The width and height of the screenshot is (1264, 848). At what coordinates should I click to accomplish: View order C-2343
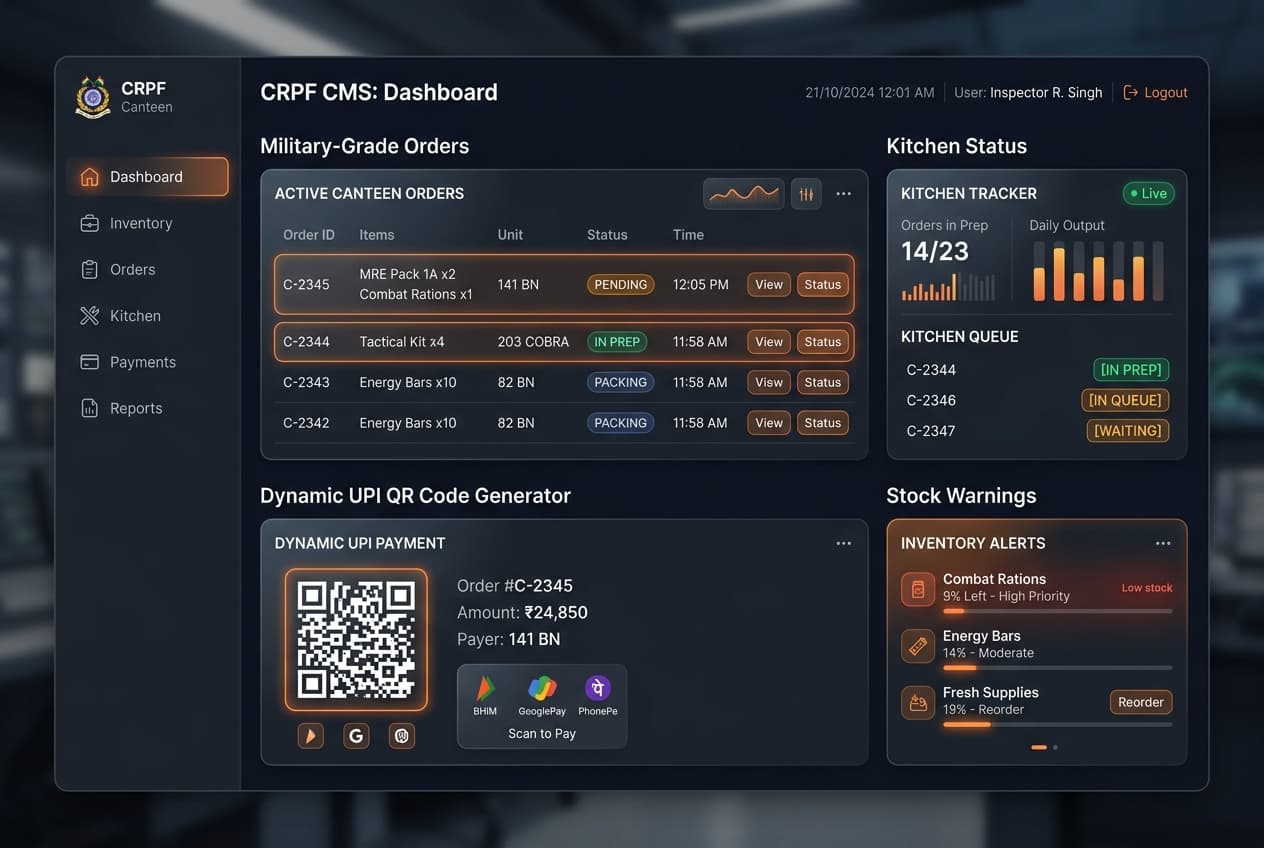pos(769,382)
